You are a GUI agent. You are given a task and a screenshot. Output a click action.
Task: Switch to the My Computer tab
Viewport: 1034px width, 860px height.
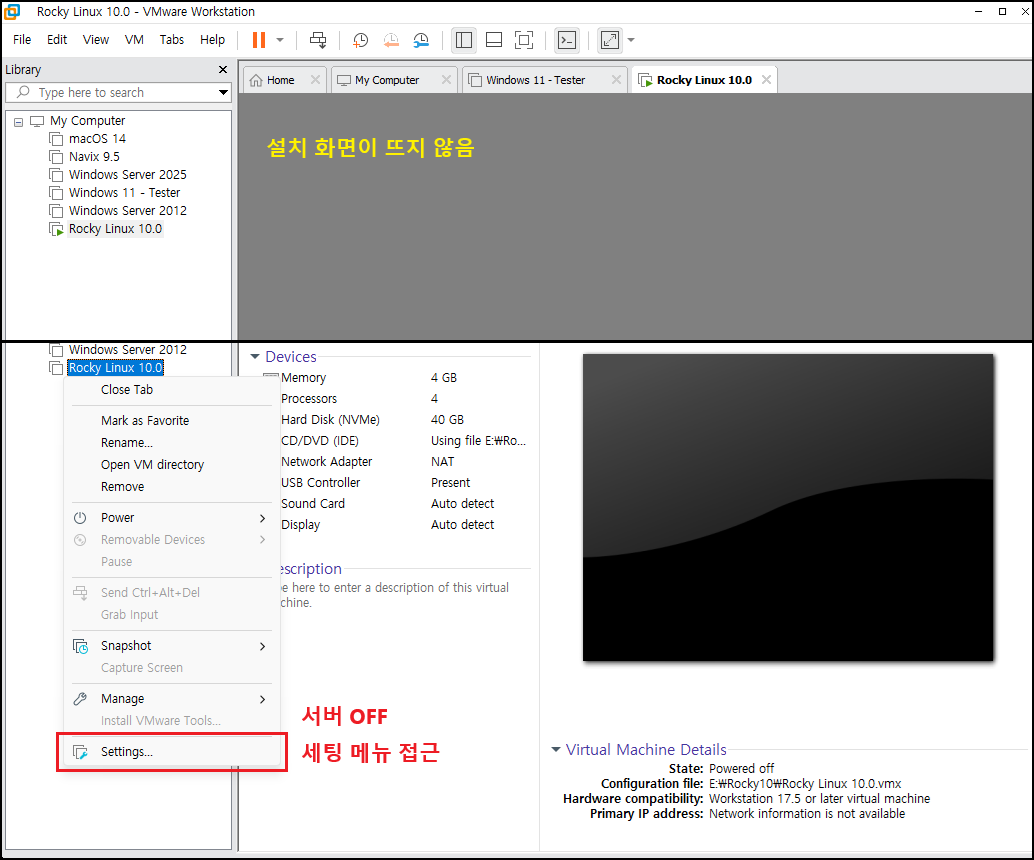tap(386, 80)
